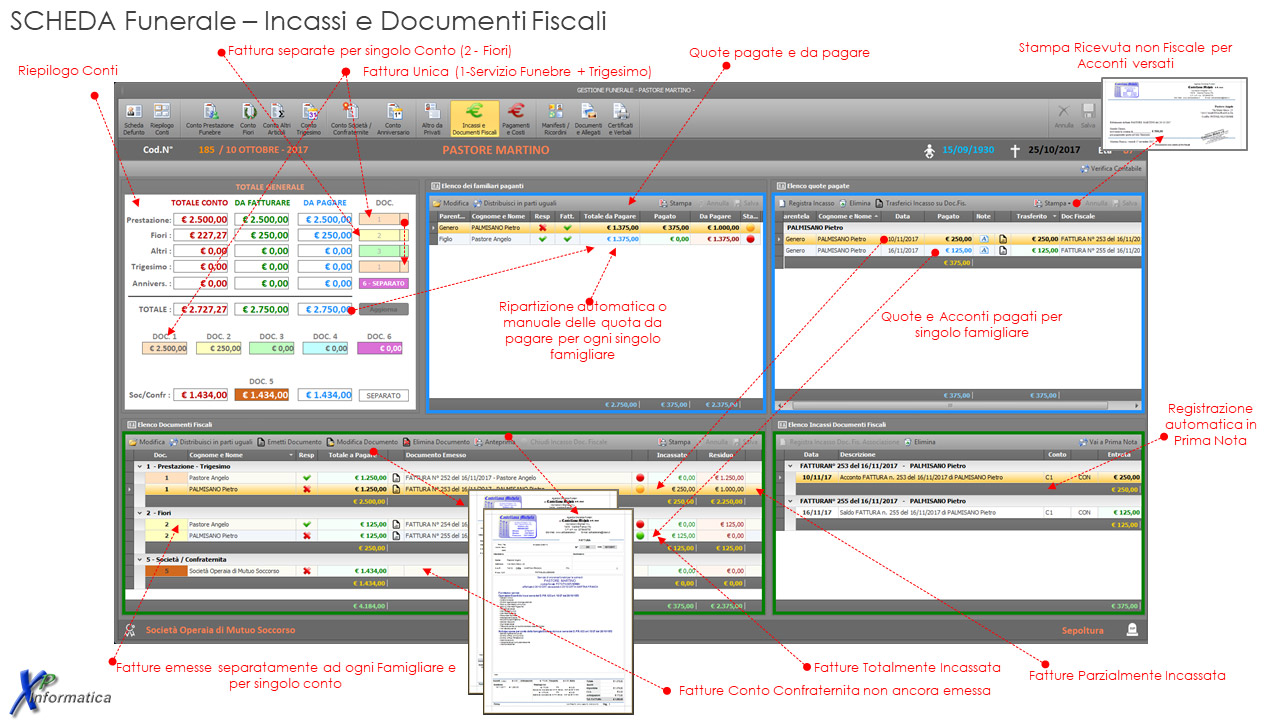Image resolution: width=1280 pixels, height=720 pixels.
Task: Click Modifica in Elenco Documenti Fiscali
Action: 146,442
